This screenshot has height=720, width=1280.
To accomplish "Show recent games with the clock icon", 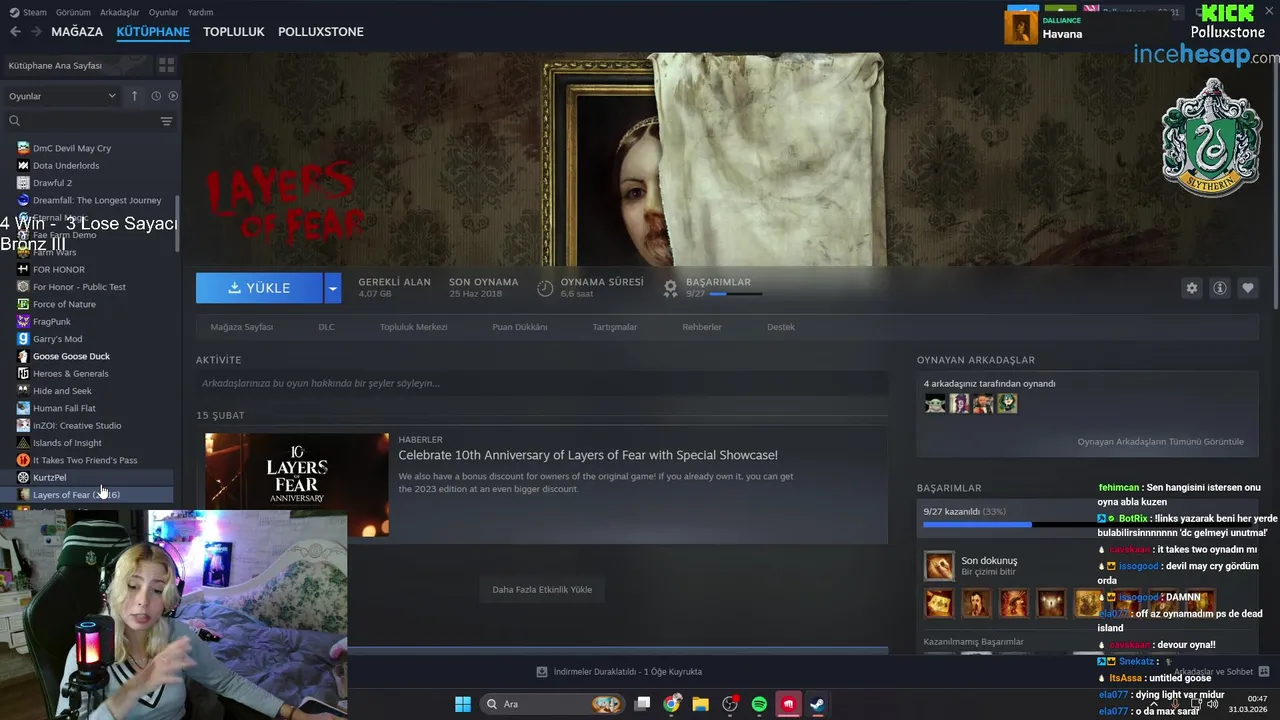I will tap(156, 96).
